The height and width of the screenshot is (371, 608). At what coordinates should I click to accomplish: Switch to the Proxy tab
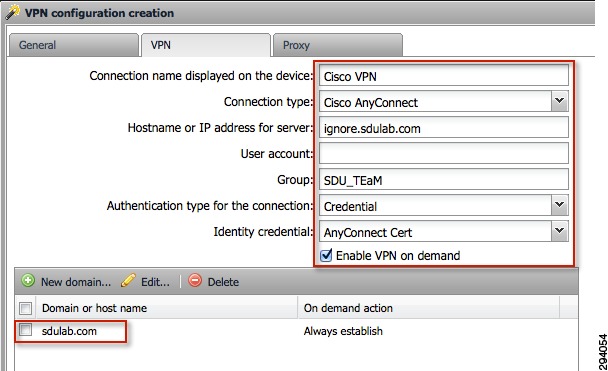click(x=338, y=45)
